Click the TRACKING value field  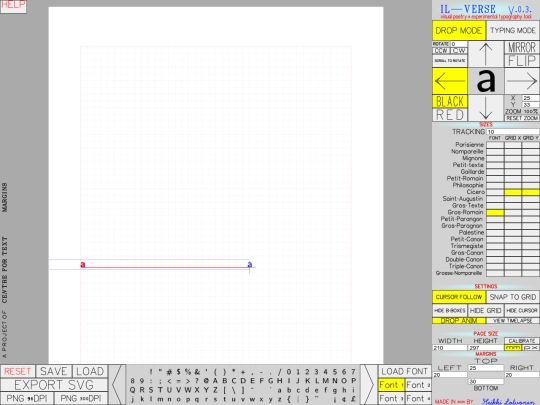pyautogui.click(x=513, y=132)
